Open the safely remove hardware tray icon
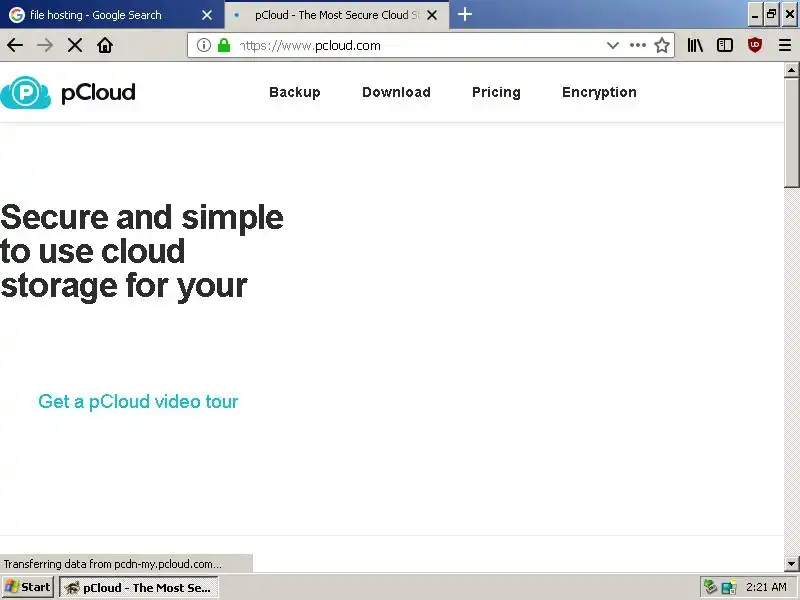The image size is (800, 600). (710, 587)
